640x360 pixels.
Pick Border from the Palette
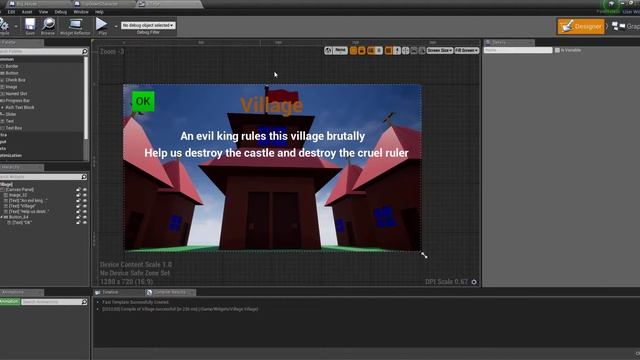click(12, 66)
